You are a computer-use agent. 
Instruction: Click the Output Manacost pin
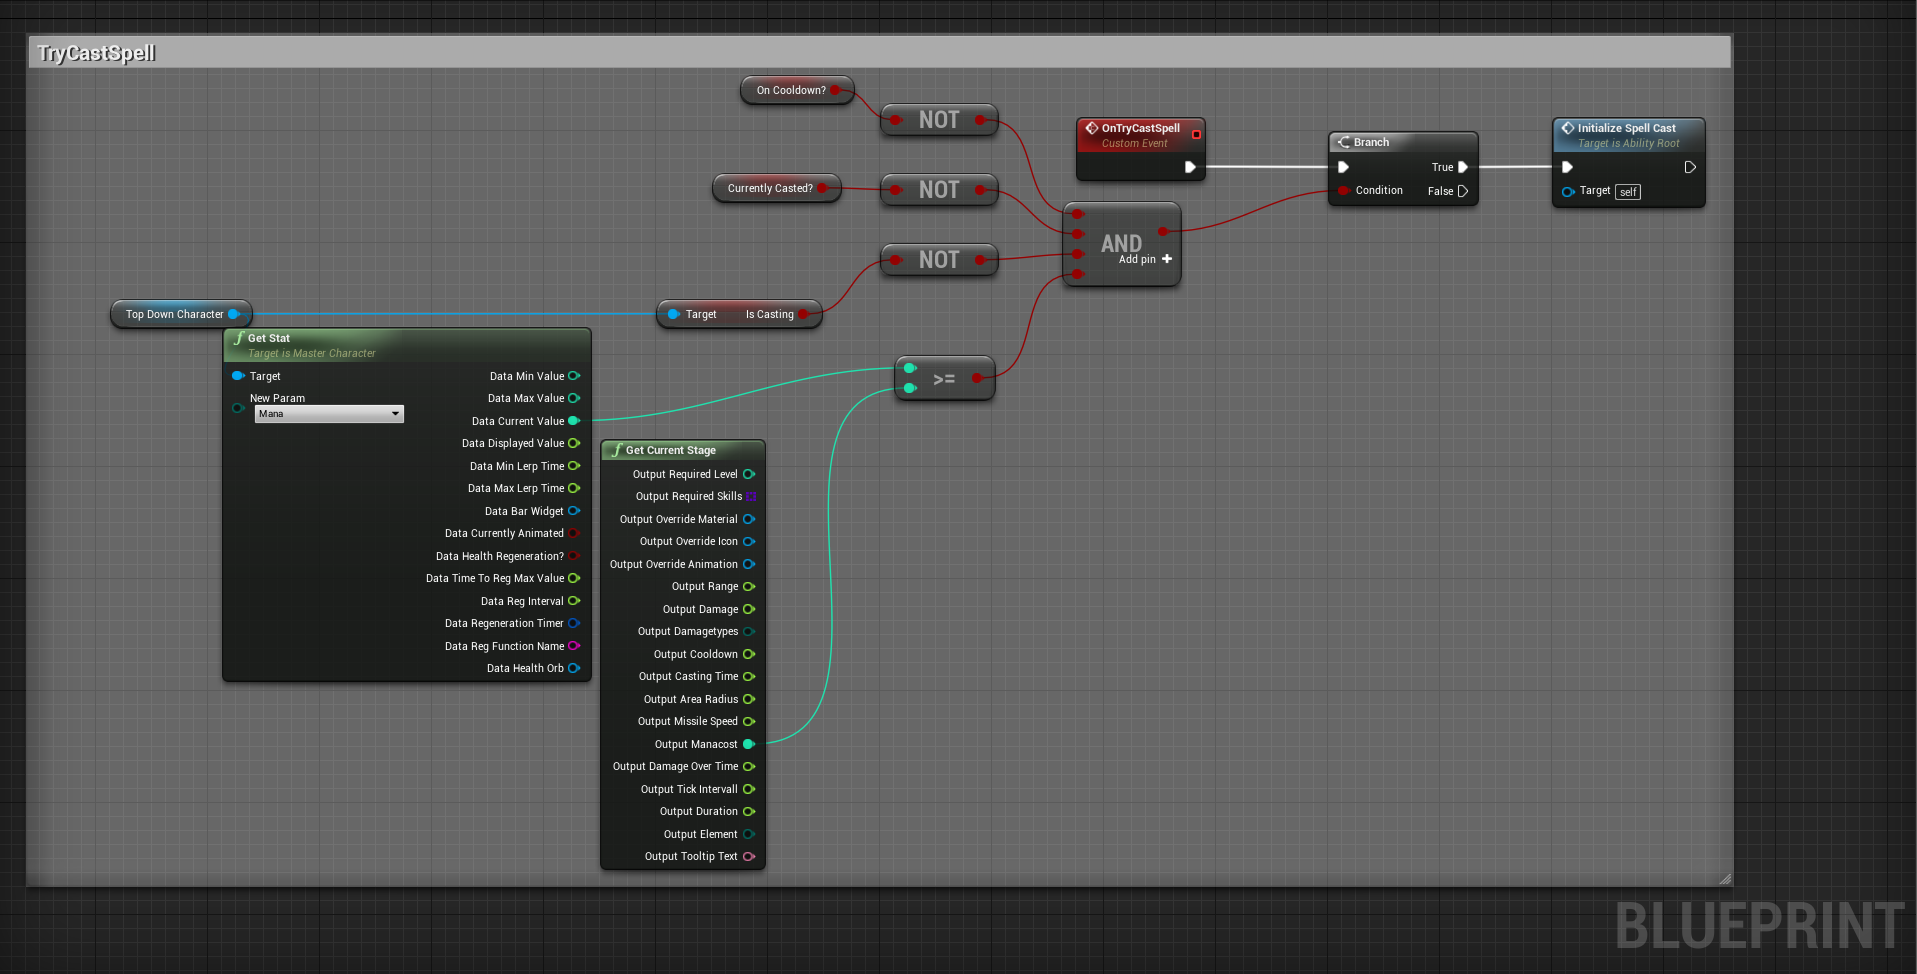(748, 744)
